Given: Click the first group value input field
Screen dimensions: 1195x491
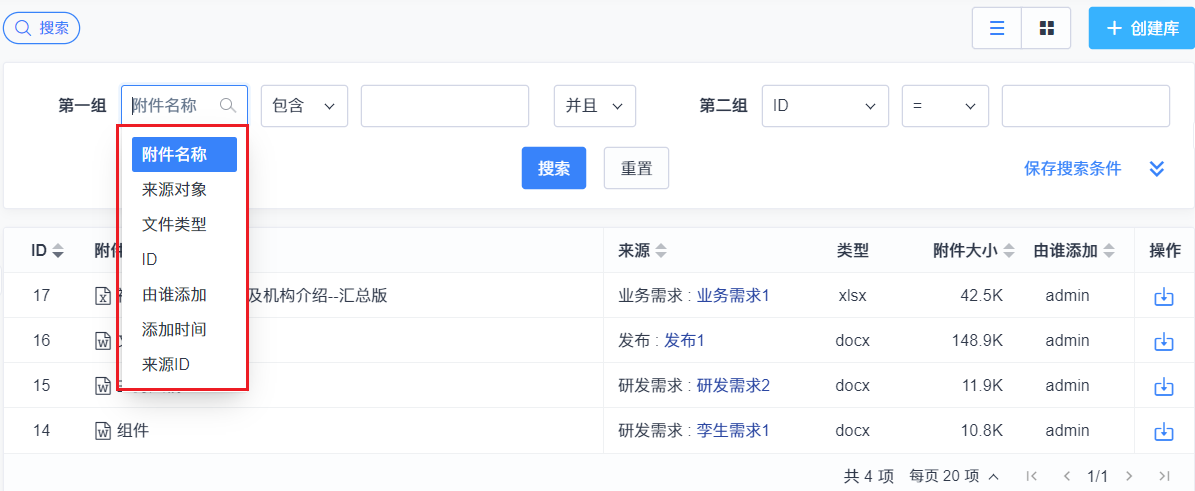Looking at the screenshot, I should [x=445, y=106].
